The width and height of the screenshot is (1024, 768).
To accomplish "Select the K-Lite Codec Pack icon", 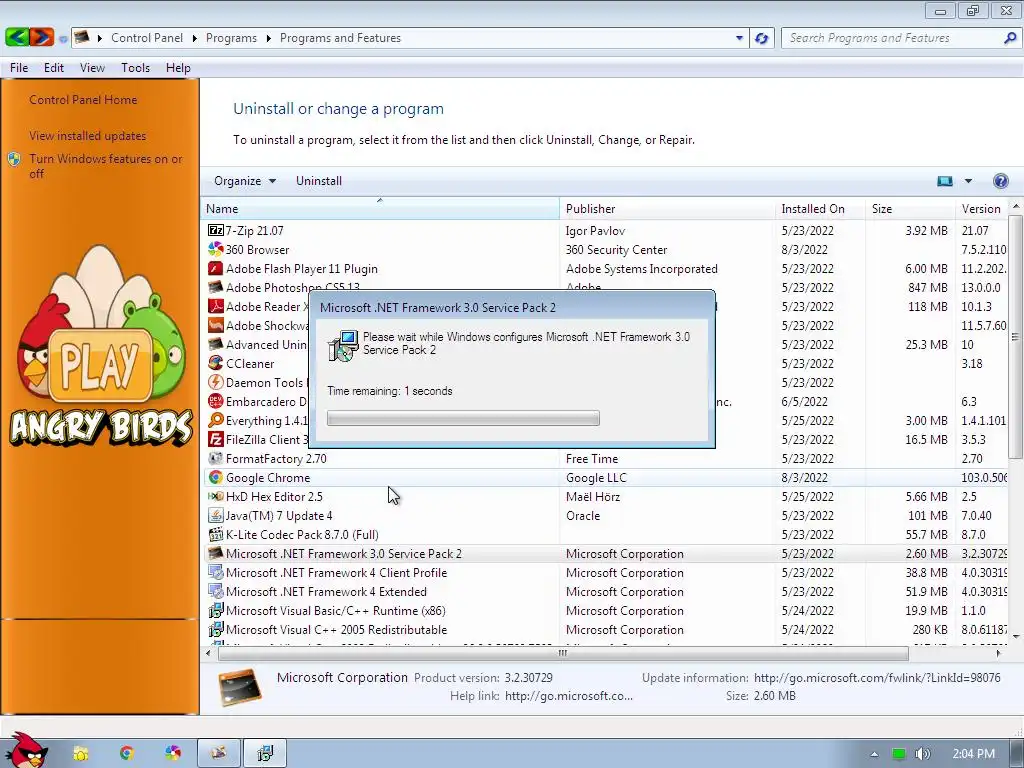I will (216, 534).
